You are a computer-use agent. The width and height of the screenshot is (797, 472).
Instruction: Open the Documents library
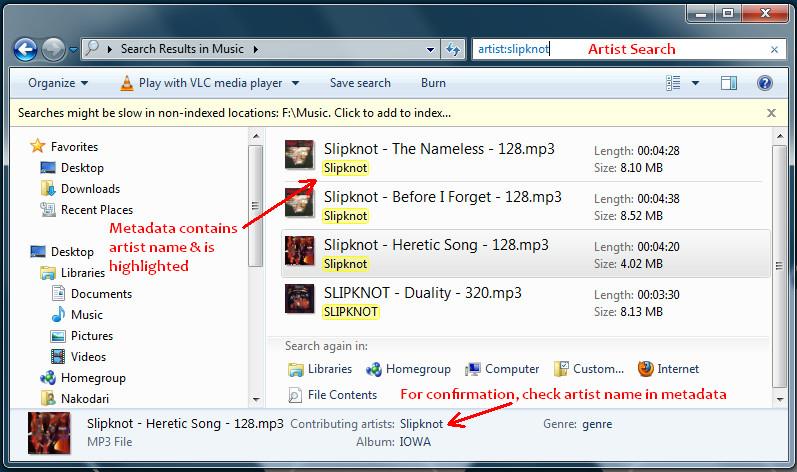coord(101,294)
